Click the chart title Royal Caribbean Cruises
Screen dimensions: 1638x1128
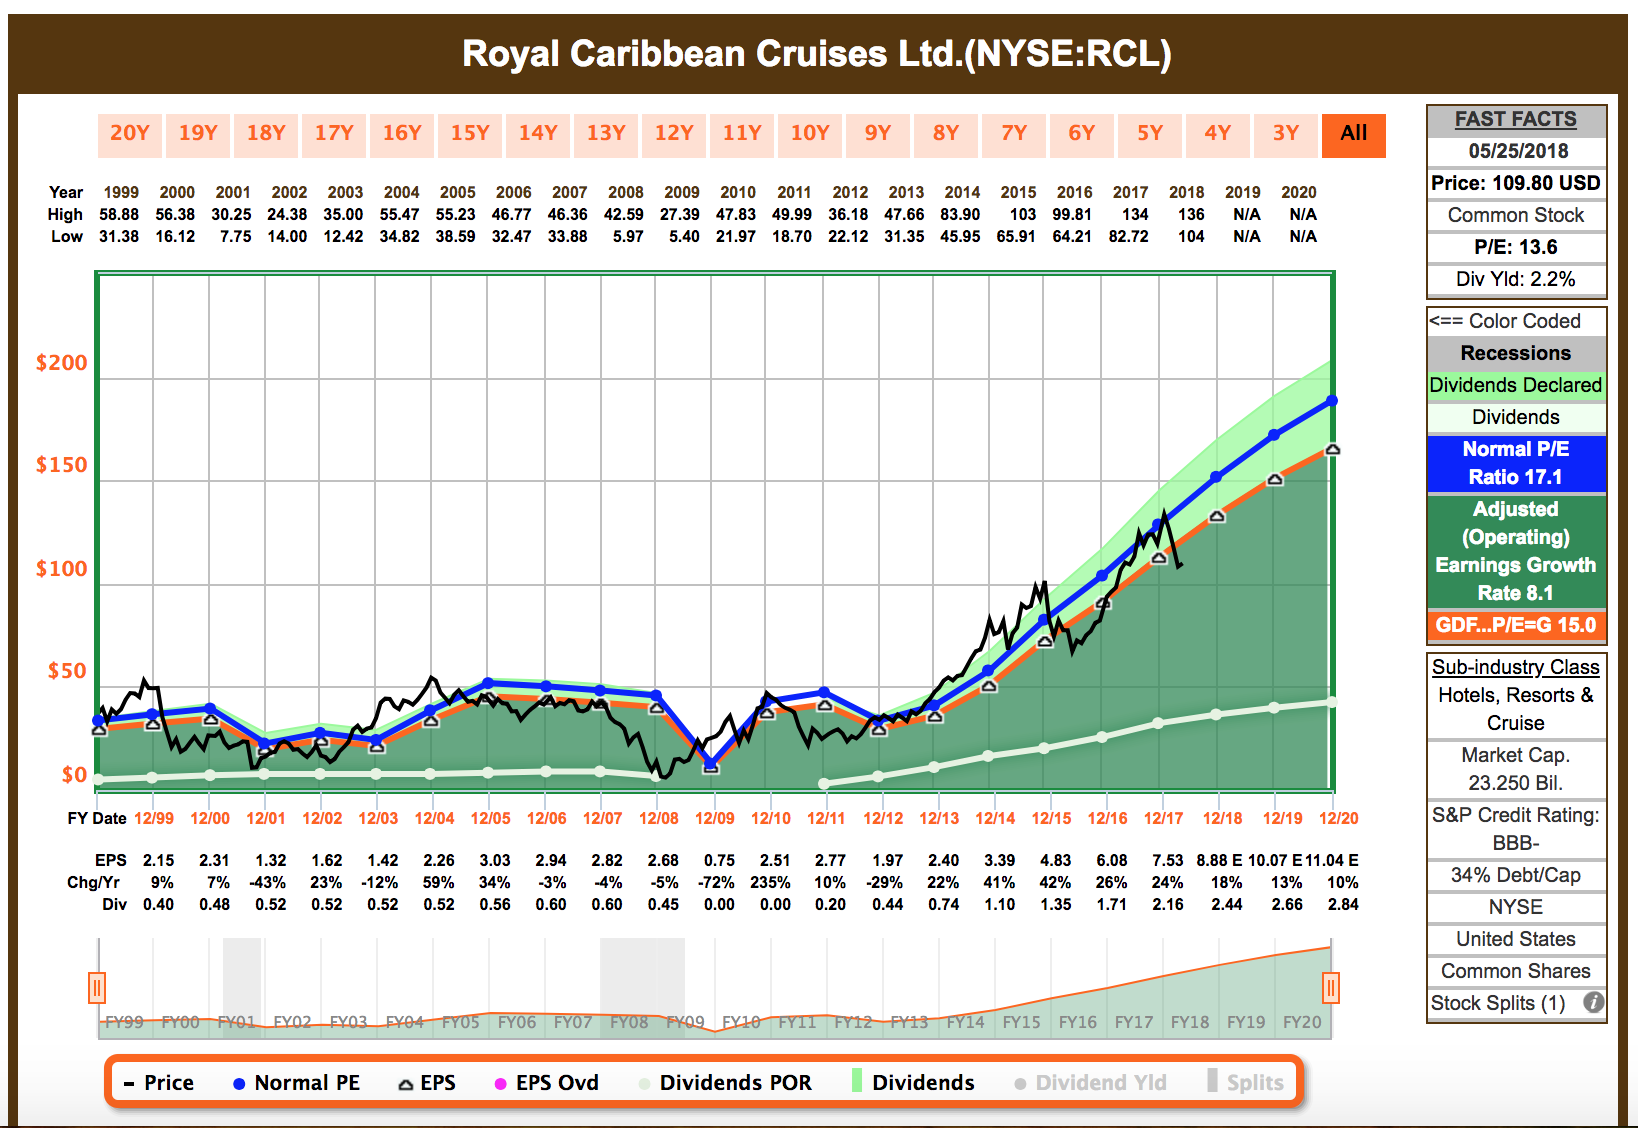point(817,54)
